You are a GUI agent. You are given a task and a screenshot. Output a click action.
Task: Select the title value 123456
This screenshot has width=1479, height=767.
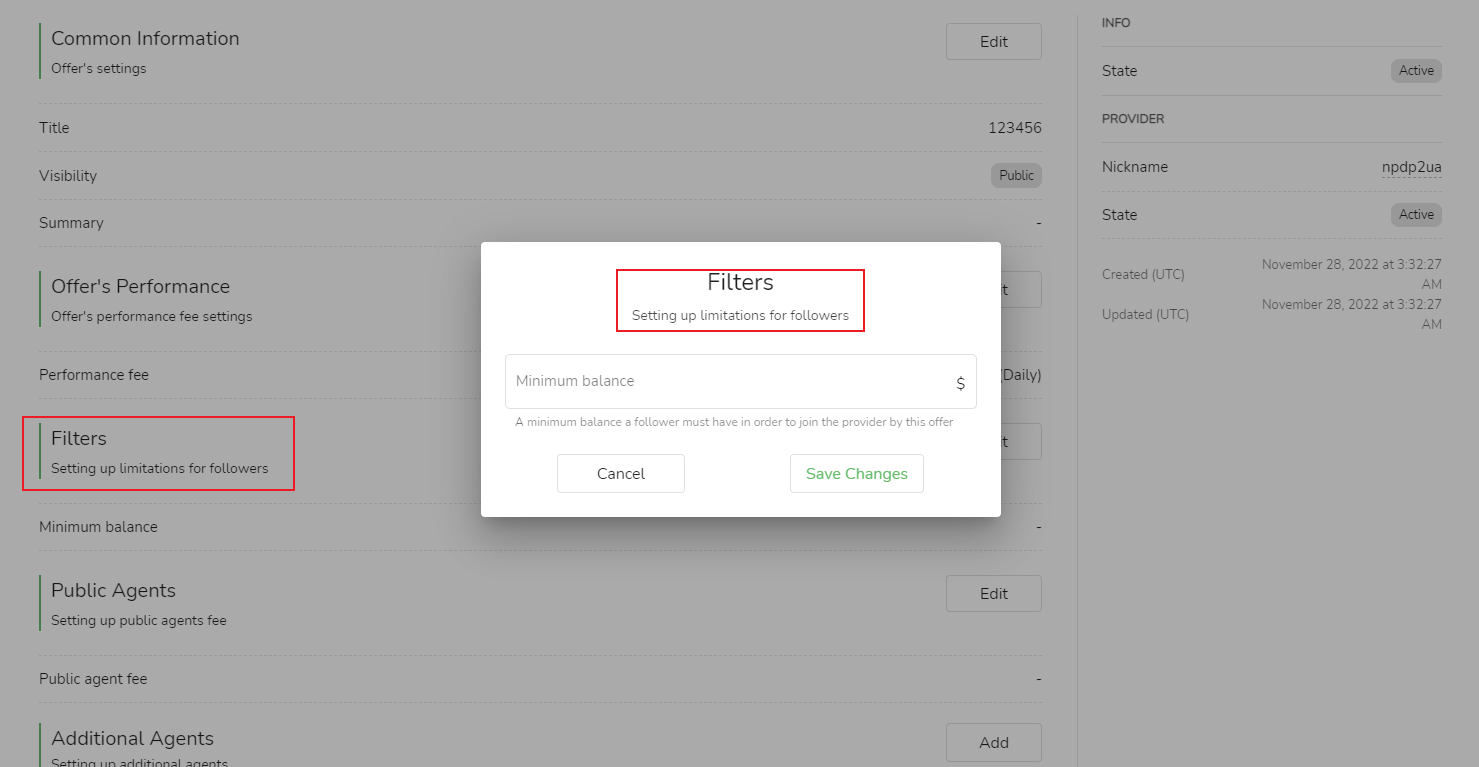coord(1014,128)
